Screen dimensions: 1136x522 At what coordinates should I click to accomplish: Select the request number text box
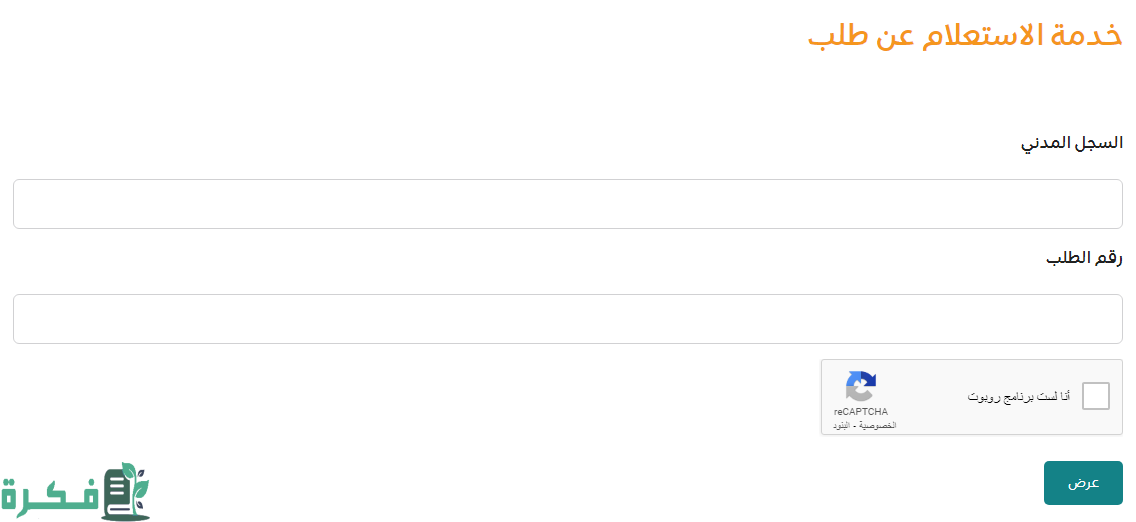[568, 319]
